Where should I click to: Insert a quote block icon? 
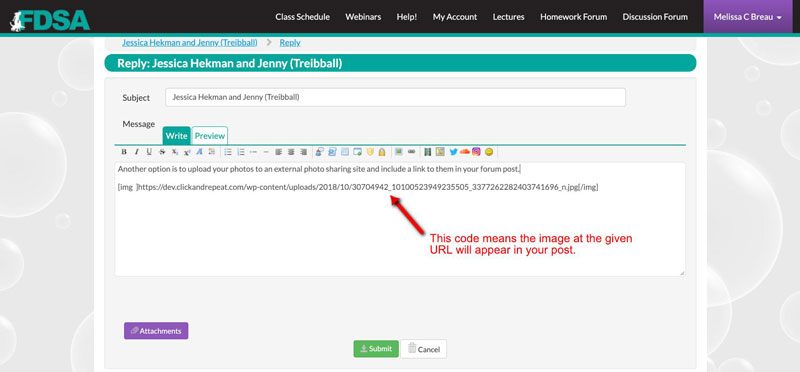(x=319, y=152)
